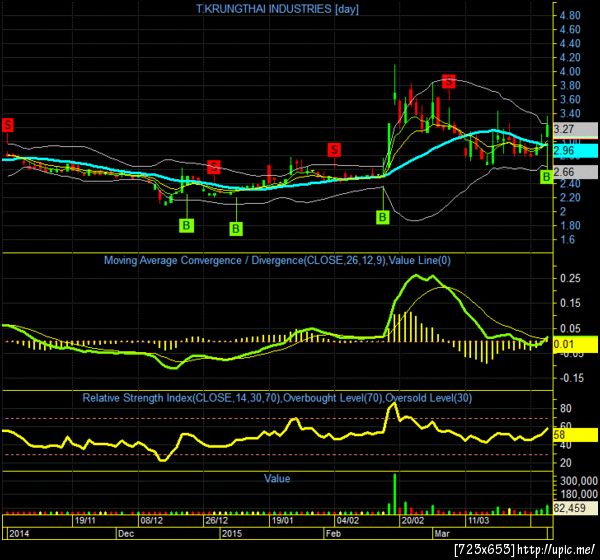Screen dimensions: 600x560
Task: Click the 20 RSI axis value
Action: point(566,463)
